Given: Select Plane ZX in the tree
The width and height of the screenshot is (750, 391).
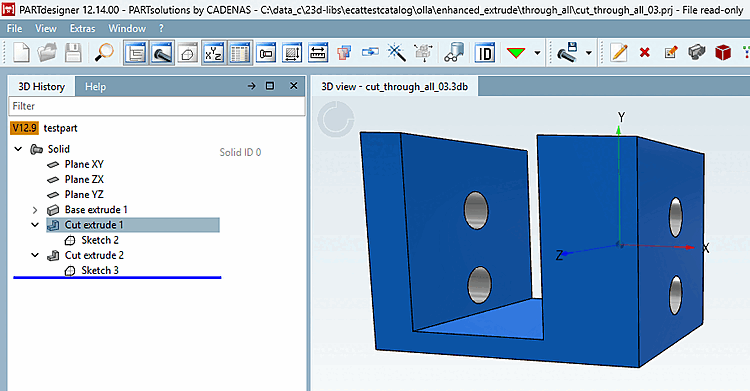Looking at the screenshot, I should (x=84, y=179).
